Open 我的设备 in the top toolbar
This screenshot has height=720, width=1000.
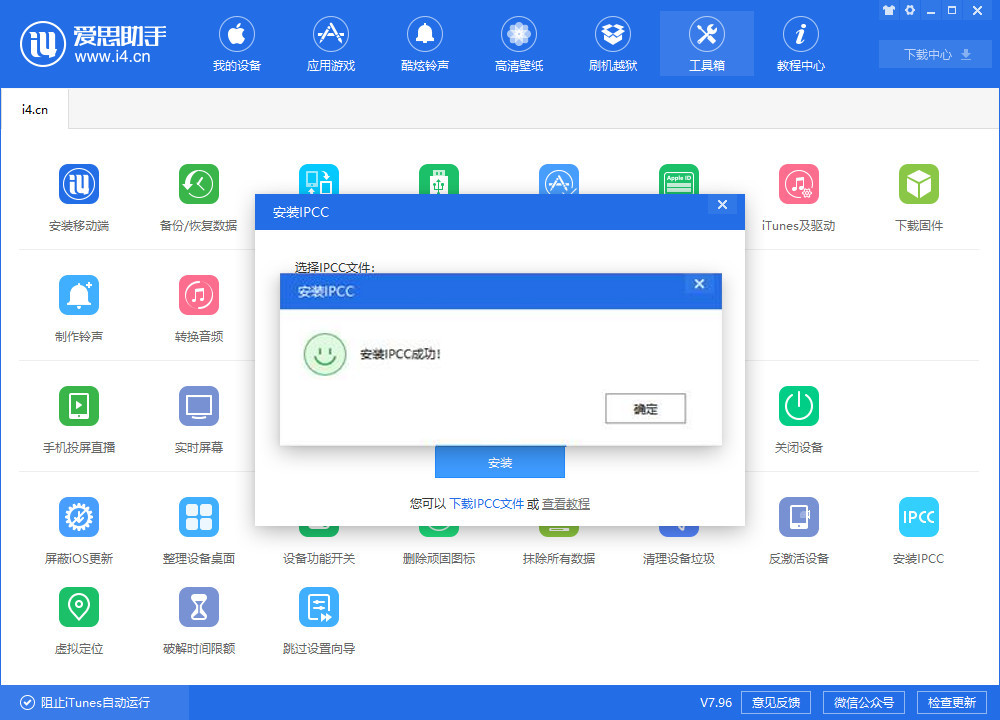[x=236, y=44]
